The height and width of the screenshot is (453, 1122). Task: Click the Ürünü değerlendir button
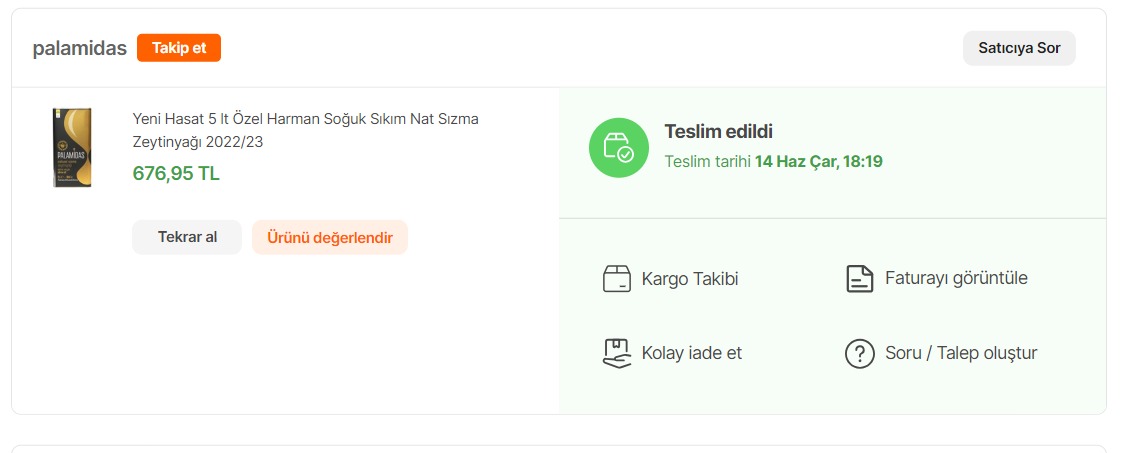330,237
